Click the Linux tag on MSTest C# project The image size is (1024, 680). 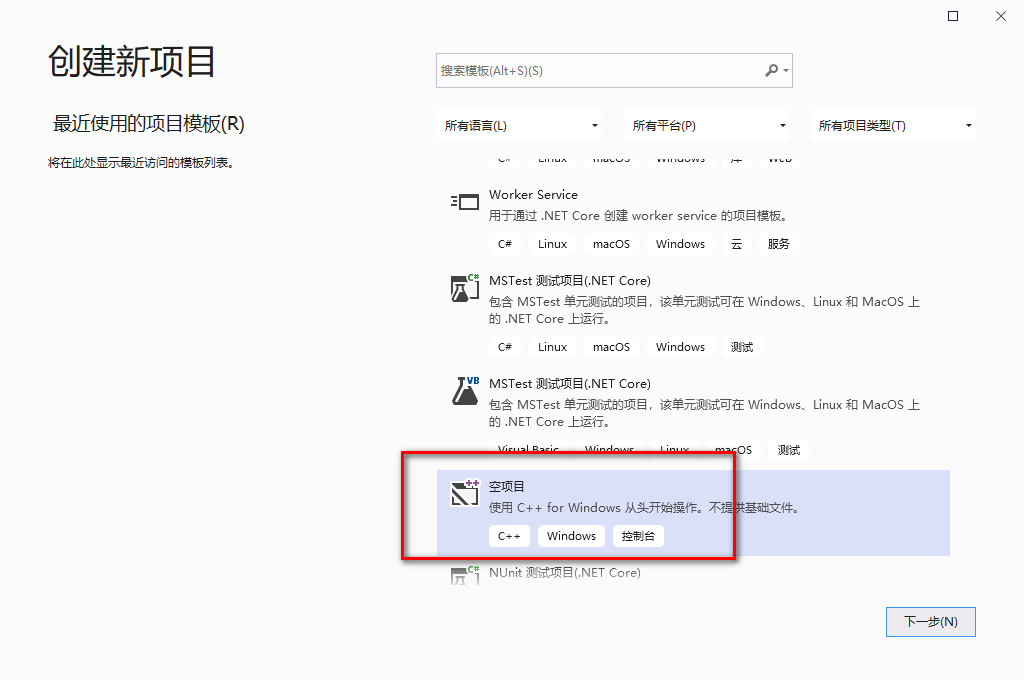pyautogui.click(x=552, y=346)
